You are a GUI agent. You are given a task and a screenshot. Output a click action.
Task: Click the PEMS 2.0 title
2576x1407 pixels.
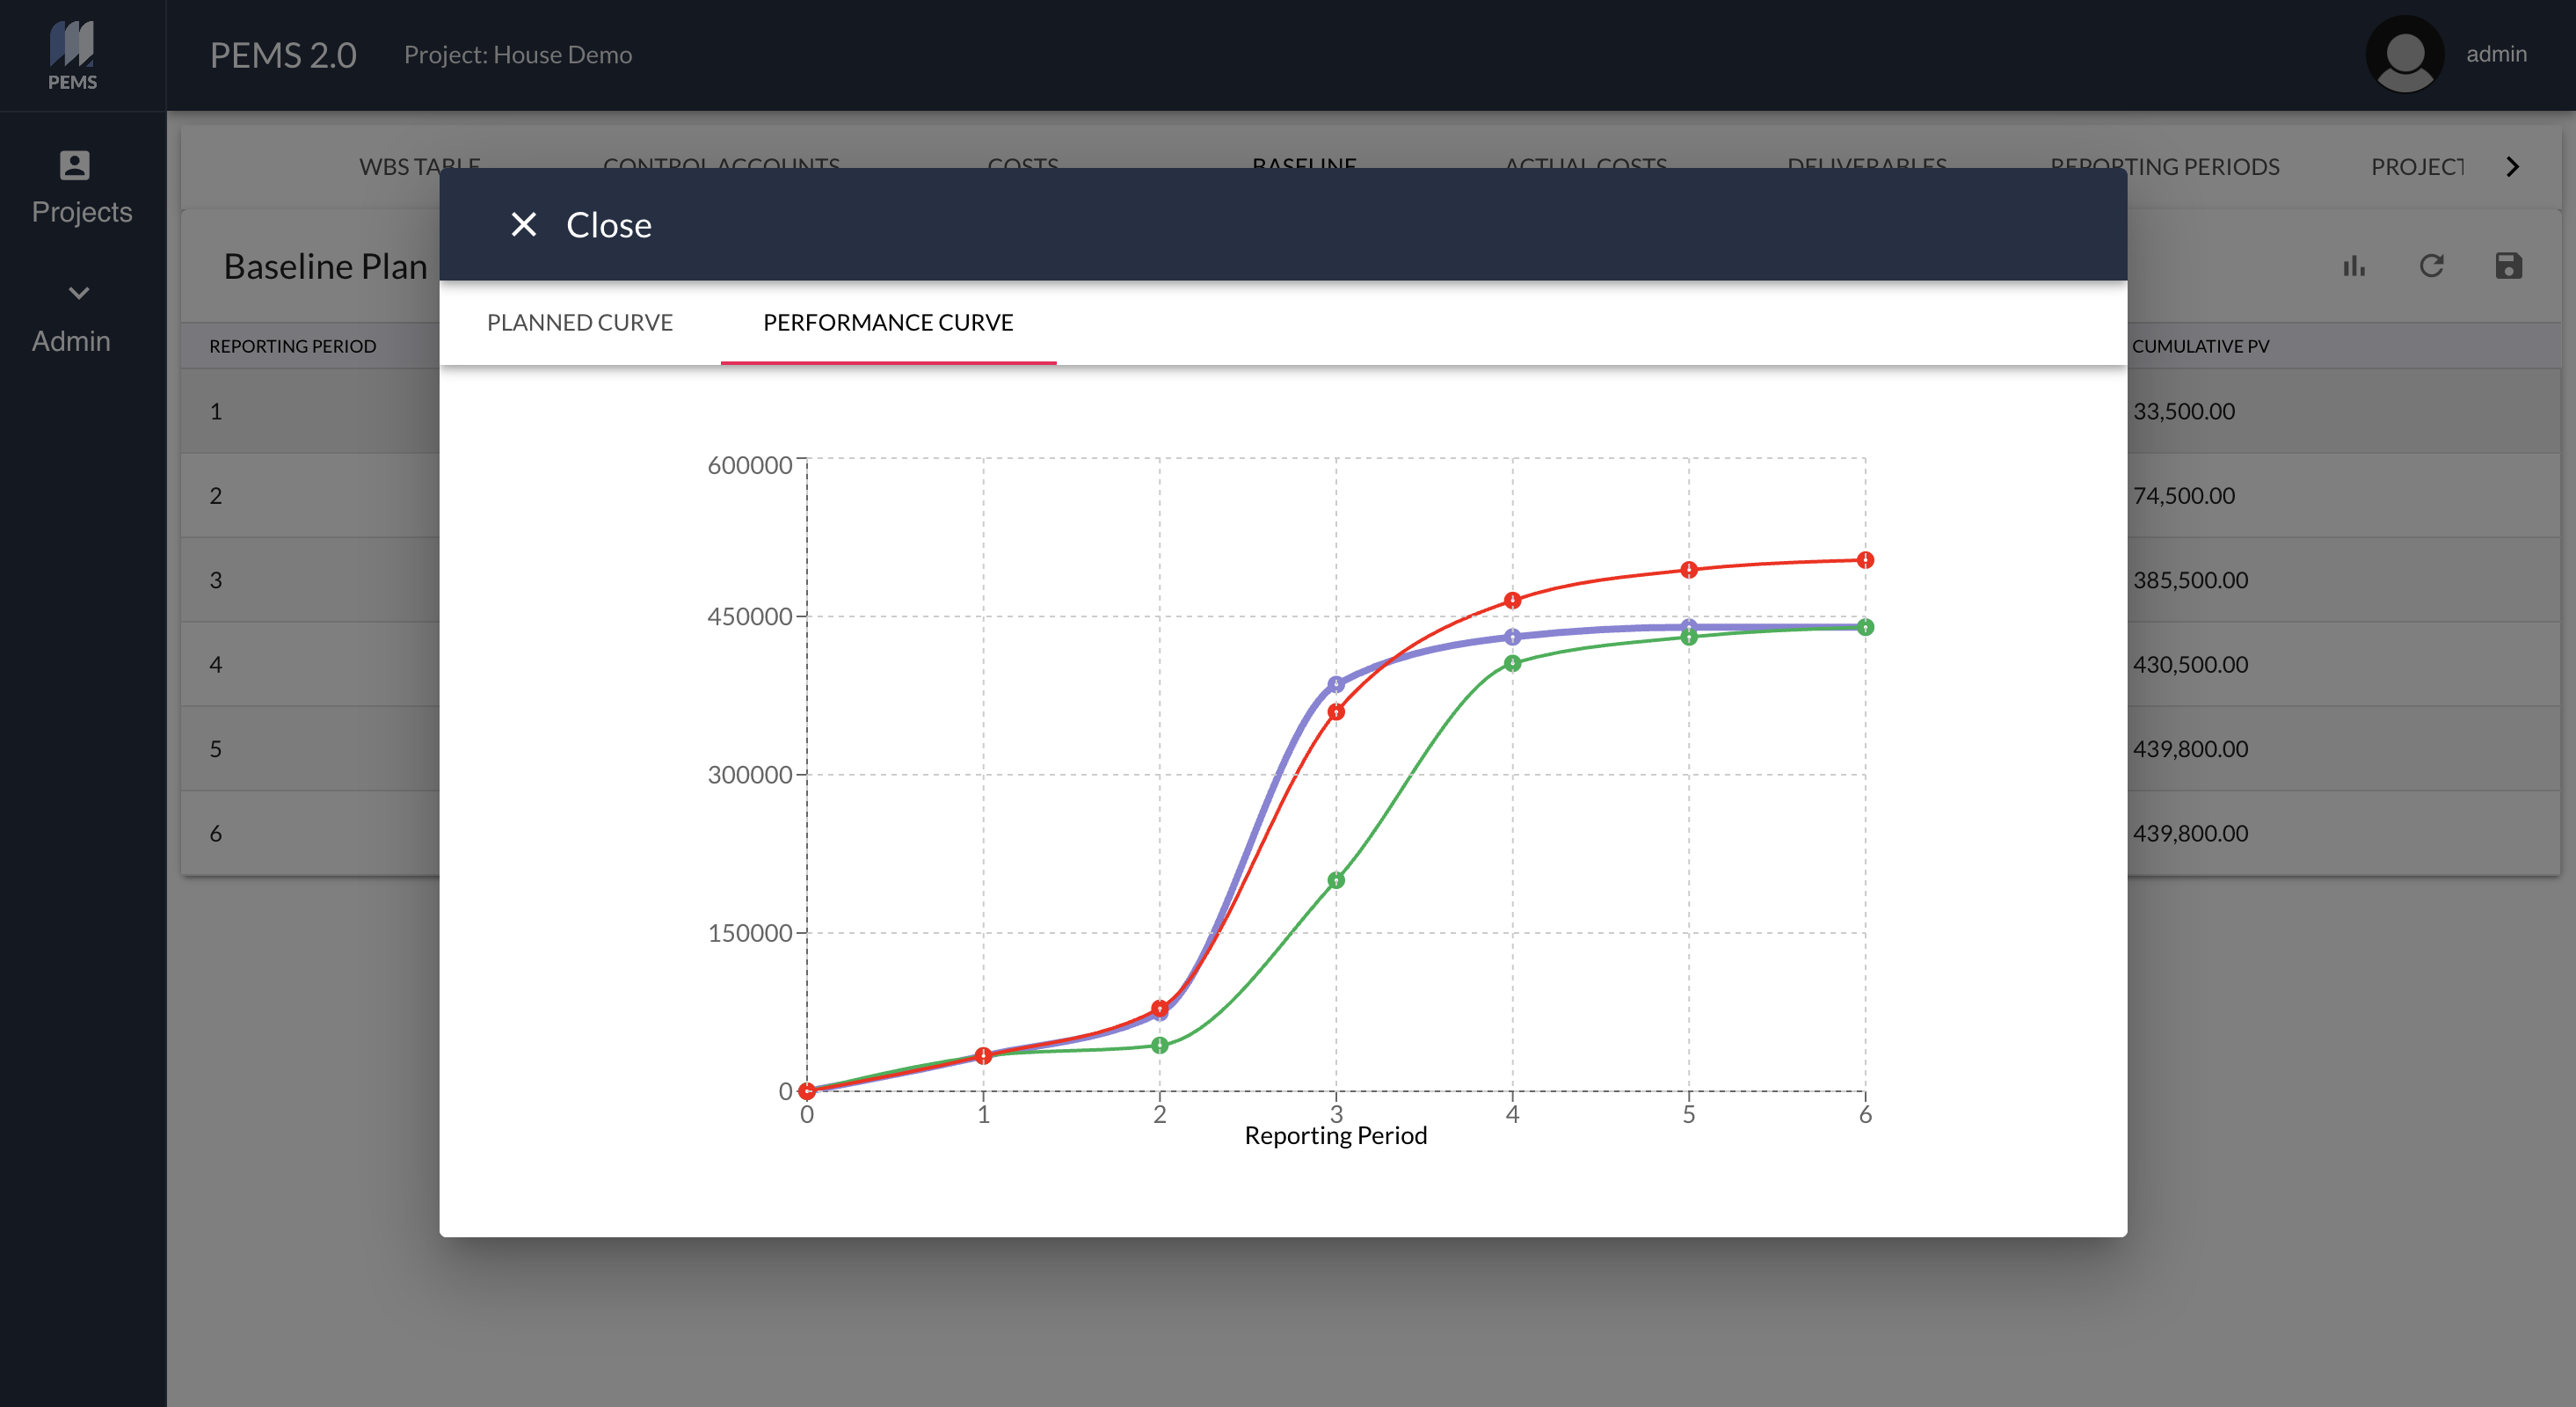(283, 55)
